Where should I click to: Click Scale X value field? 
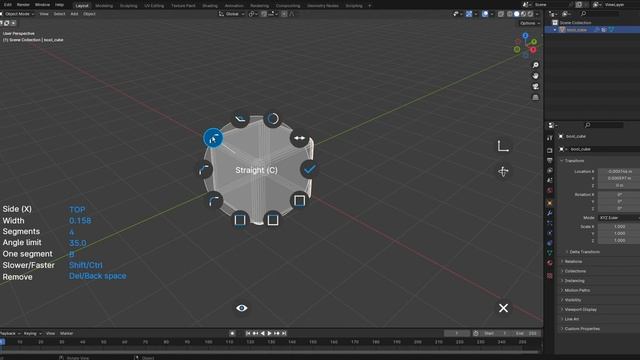point(619,227)
